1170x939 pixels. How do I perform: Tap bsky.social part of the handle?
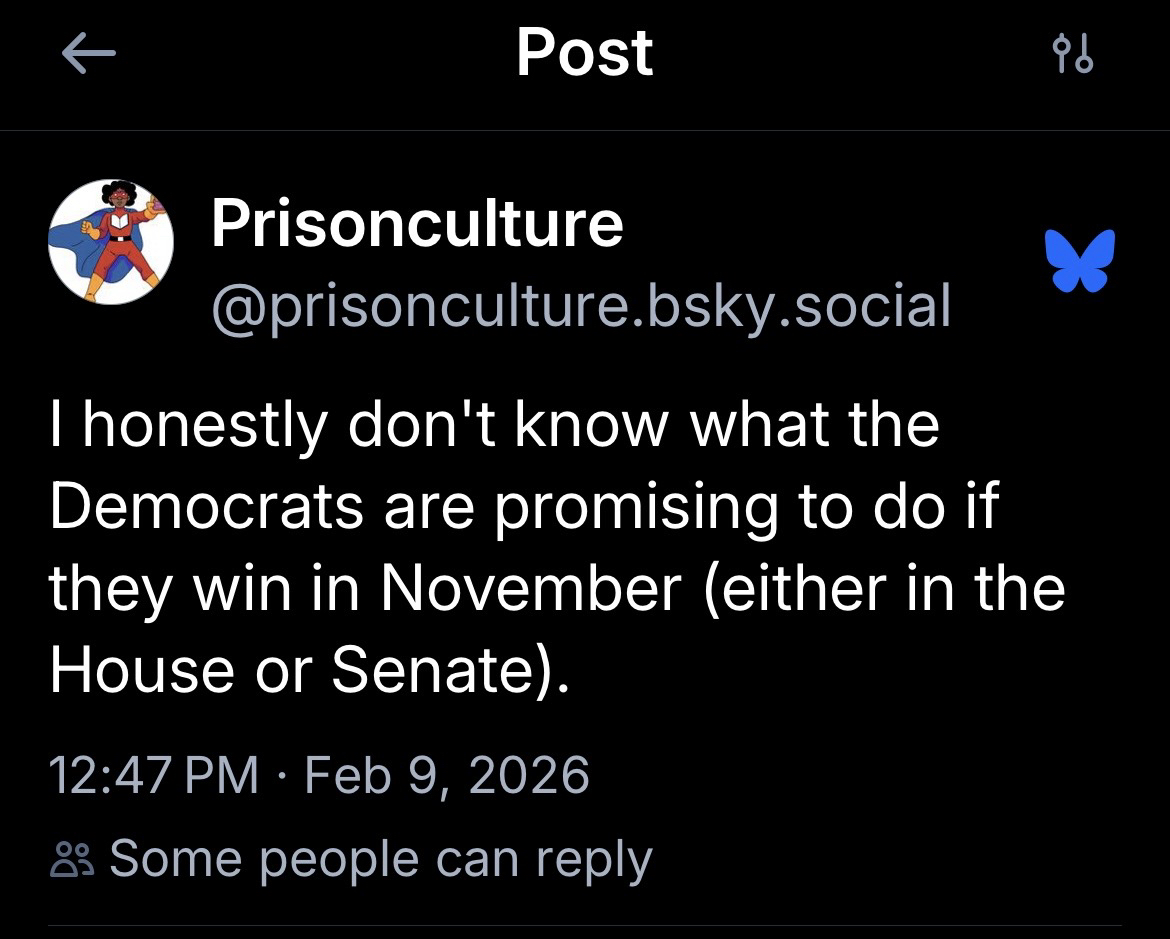[796, 306]
